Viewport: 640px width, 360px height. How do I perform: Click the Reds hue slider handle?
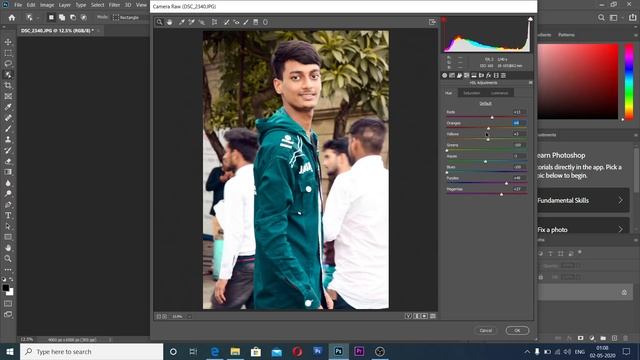(492, 118)
